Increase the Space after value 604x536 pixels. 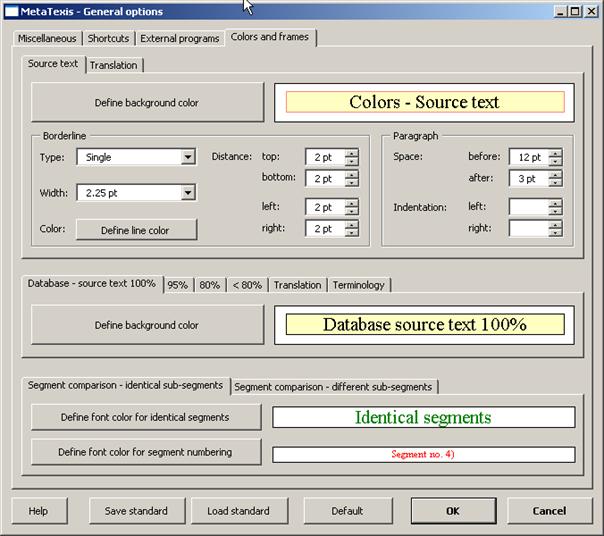click(x=555, y=175)
